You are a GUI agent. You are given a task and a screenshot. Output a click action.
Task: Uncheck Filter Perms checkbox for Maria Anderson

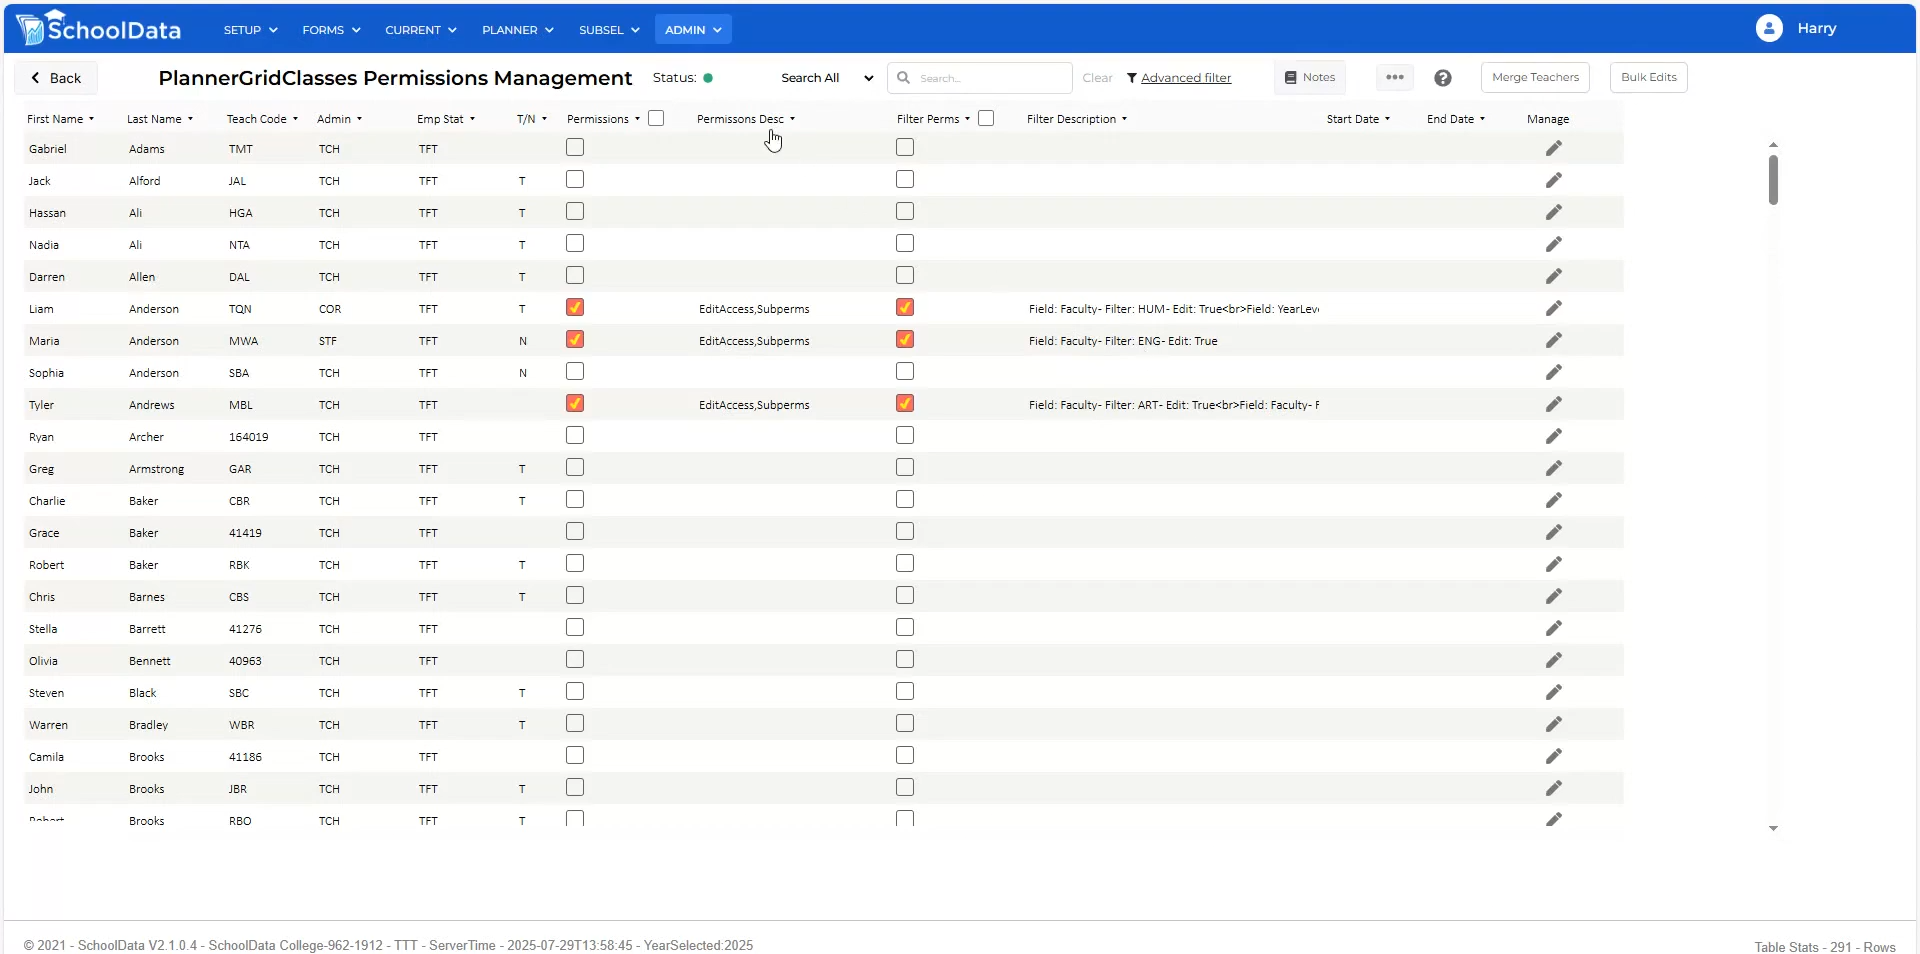[905, 339]
